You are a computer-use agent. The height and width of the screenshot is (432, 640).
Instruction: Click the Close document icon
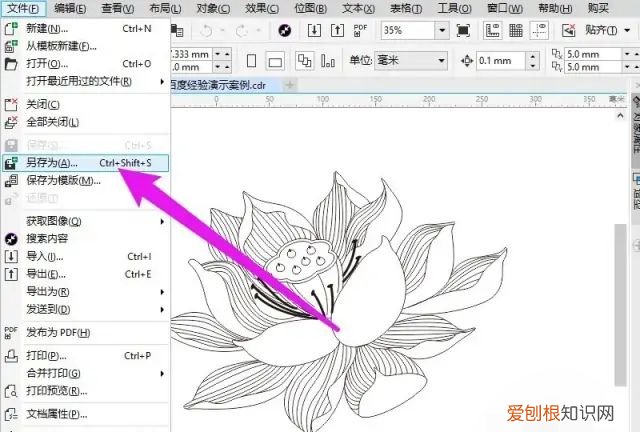click(x=11, y=105)
